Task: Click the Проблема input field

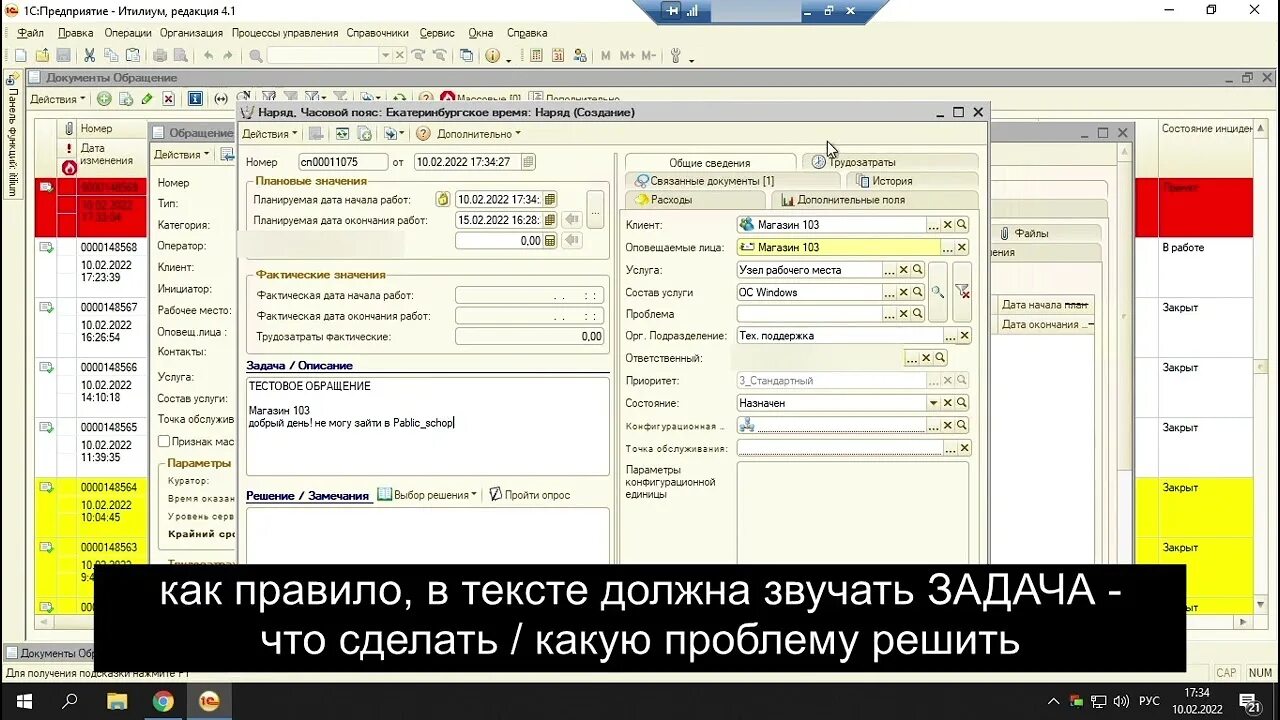Action: 809,314
